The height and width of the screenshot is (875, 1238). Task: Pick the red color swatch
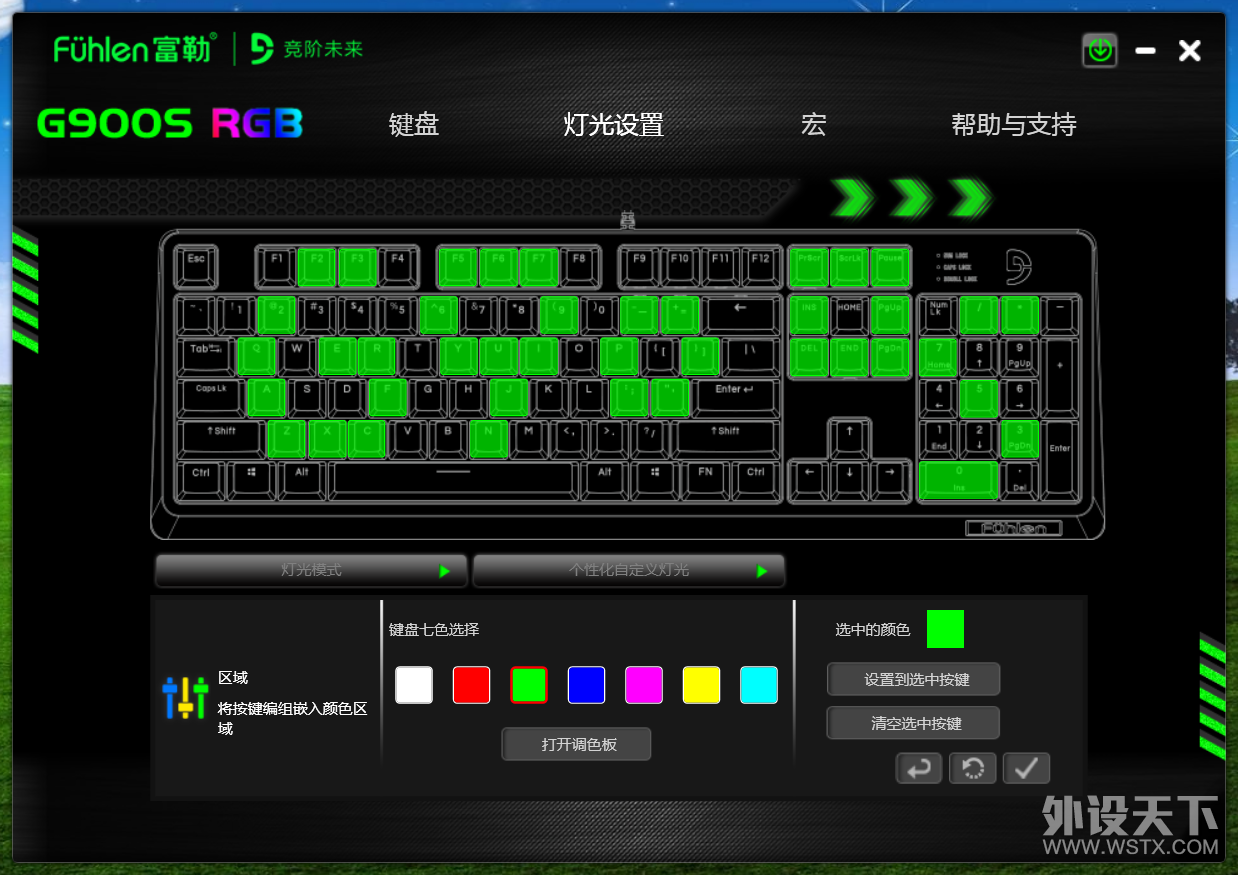click(472, 685)
